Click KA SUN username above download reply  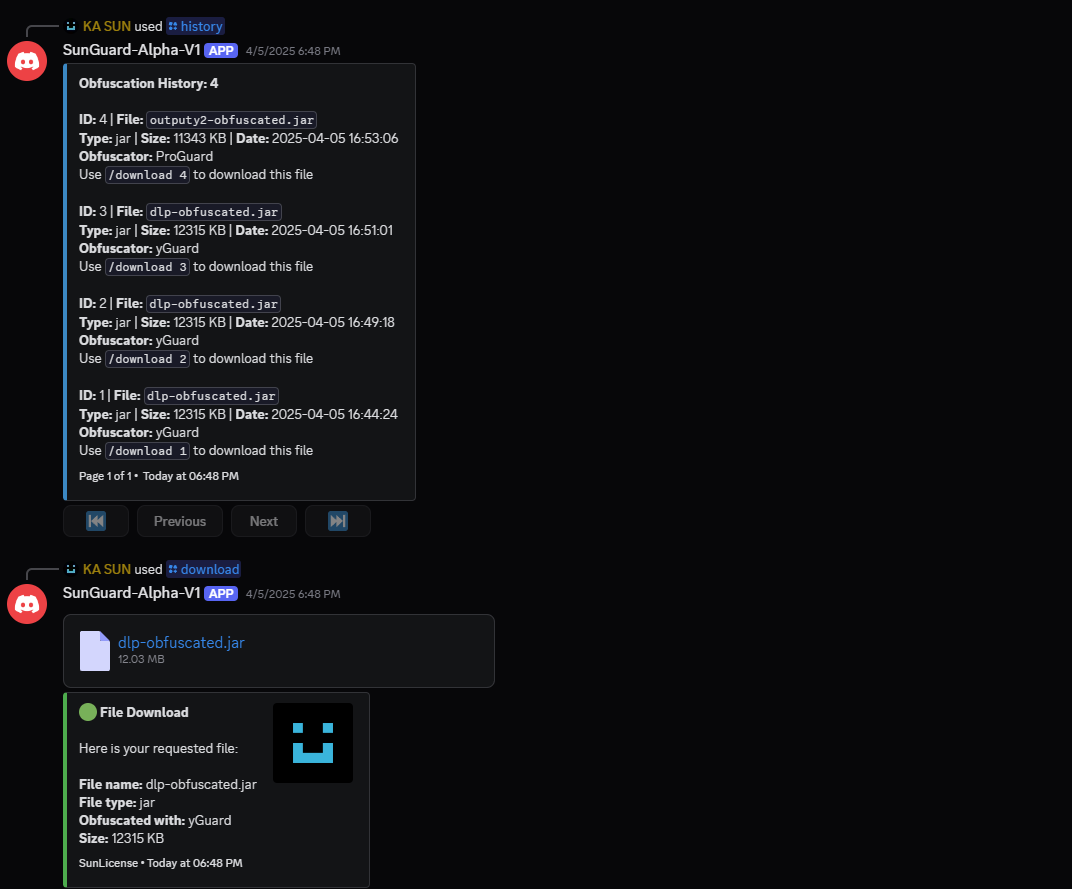[x=107, y=569]
